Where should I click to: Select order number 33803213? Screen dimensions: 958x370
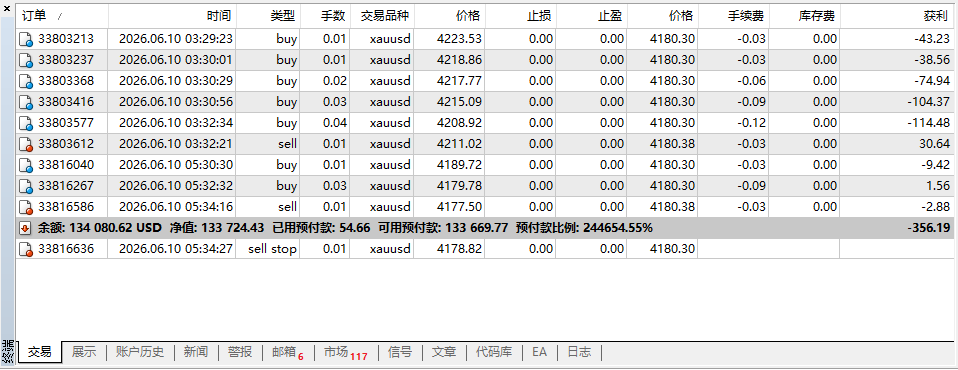66,40
